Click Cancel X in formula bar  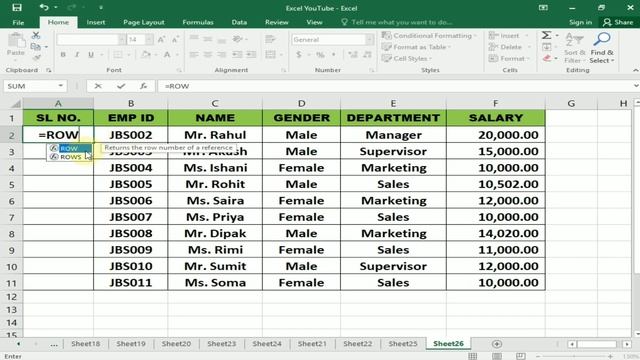coord(98,86)
